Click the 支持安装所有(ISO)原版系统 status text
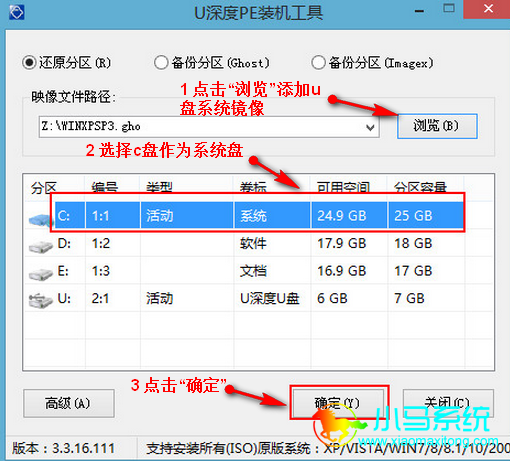This screenshot has width=510, height=461. tap(229, 448)
